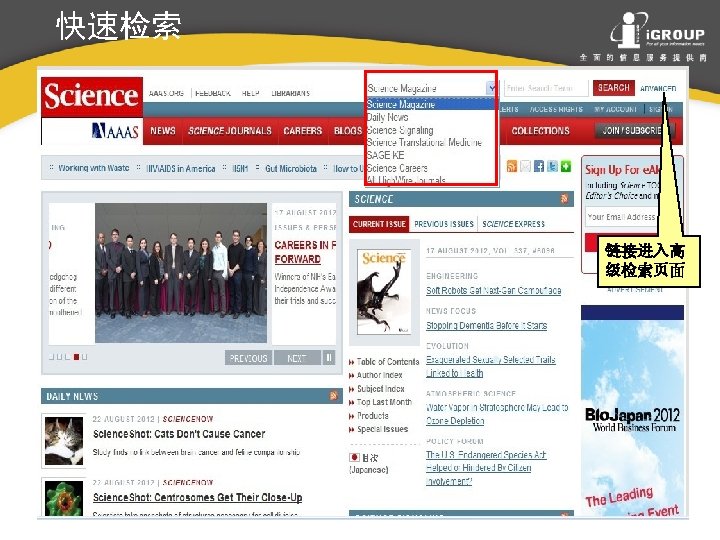Viewport: 720px width, 540px height.
Task: Open the CAREERS IN FORWARD headline link
Action: [305, 252]
